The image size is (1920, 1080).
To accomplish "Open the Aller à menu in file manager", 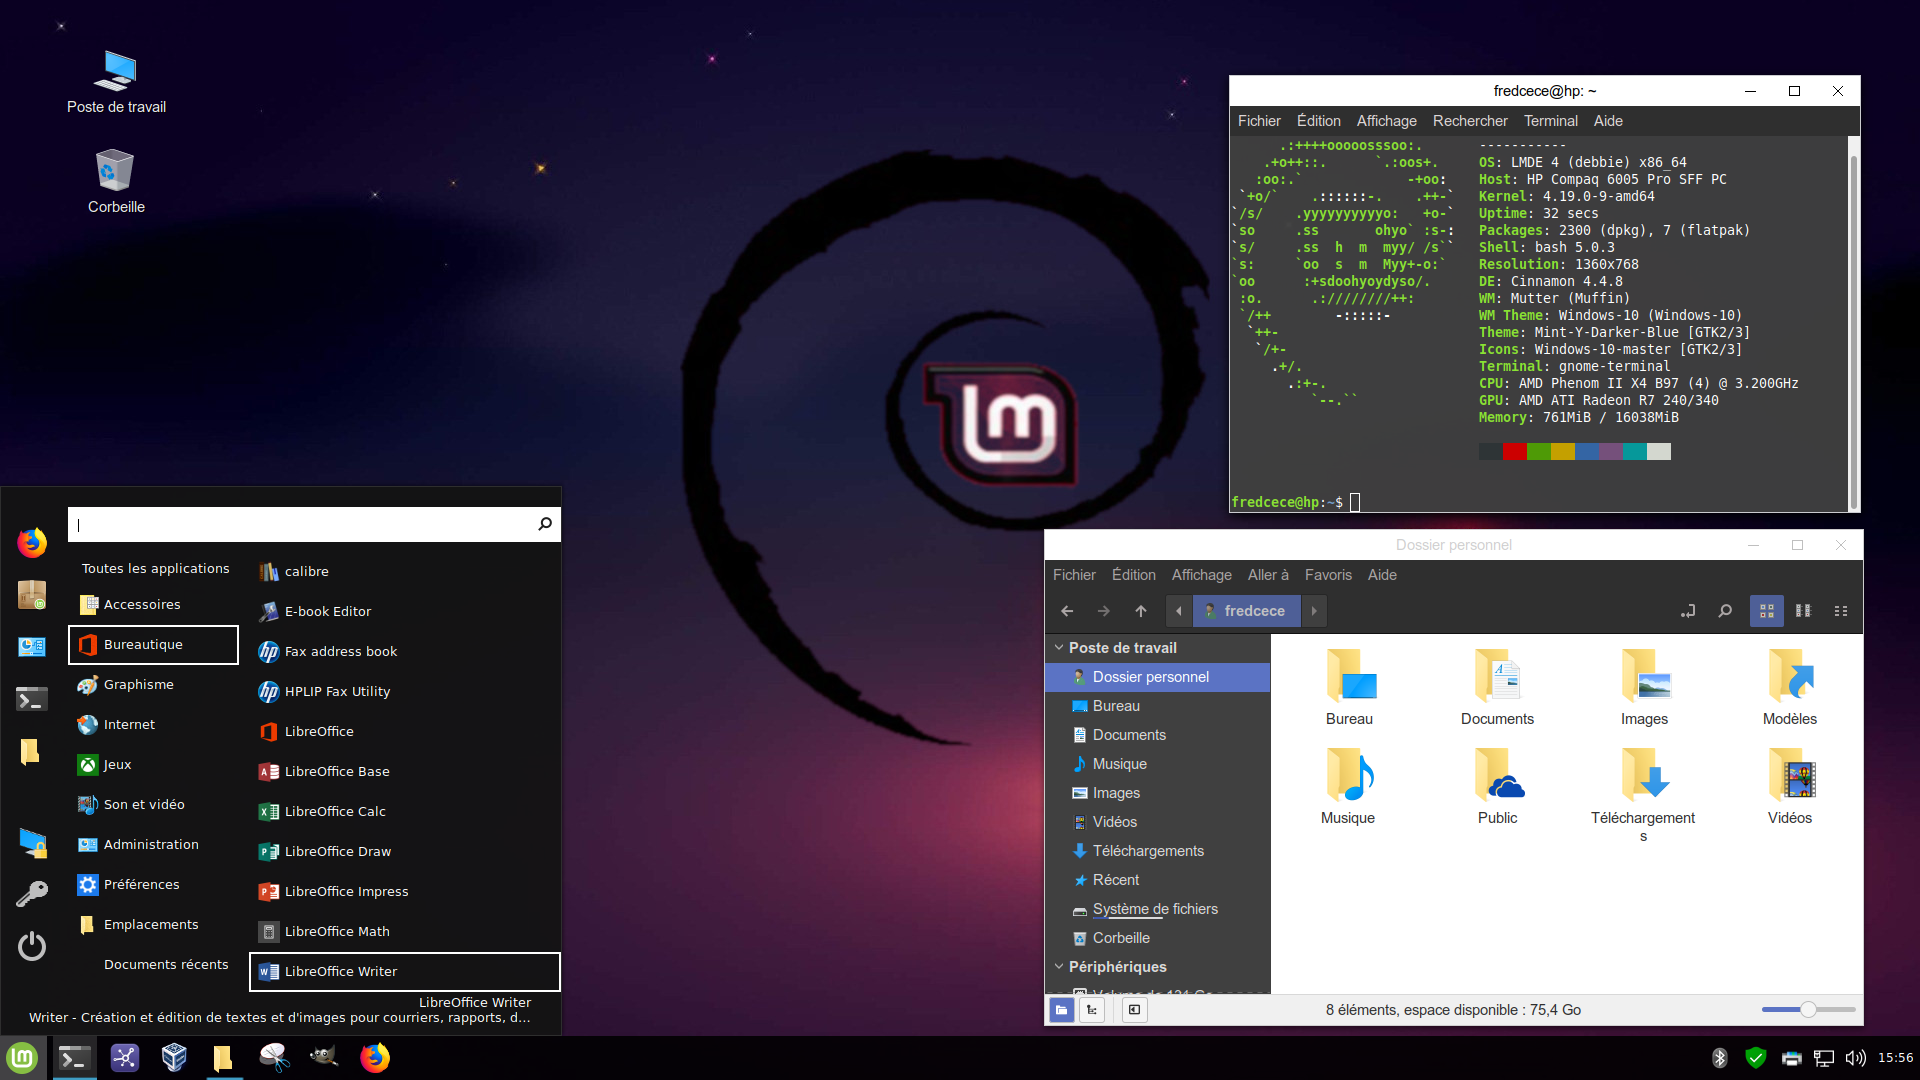I will [1268, 575].
